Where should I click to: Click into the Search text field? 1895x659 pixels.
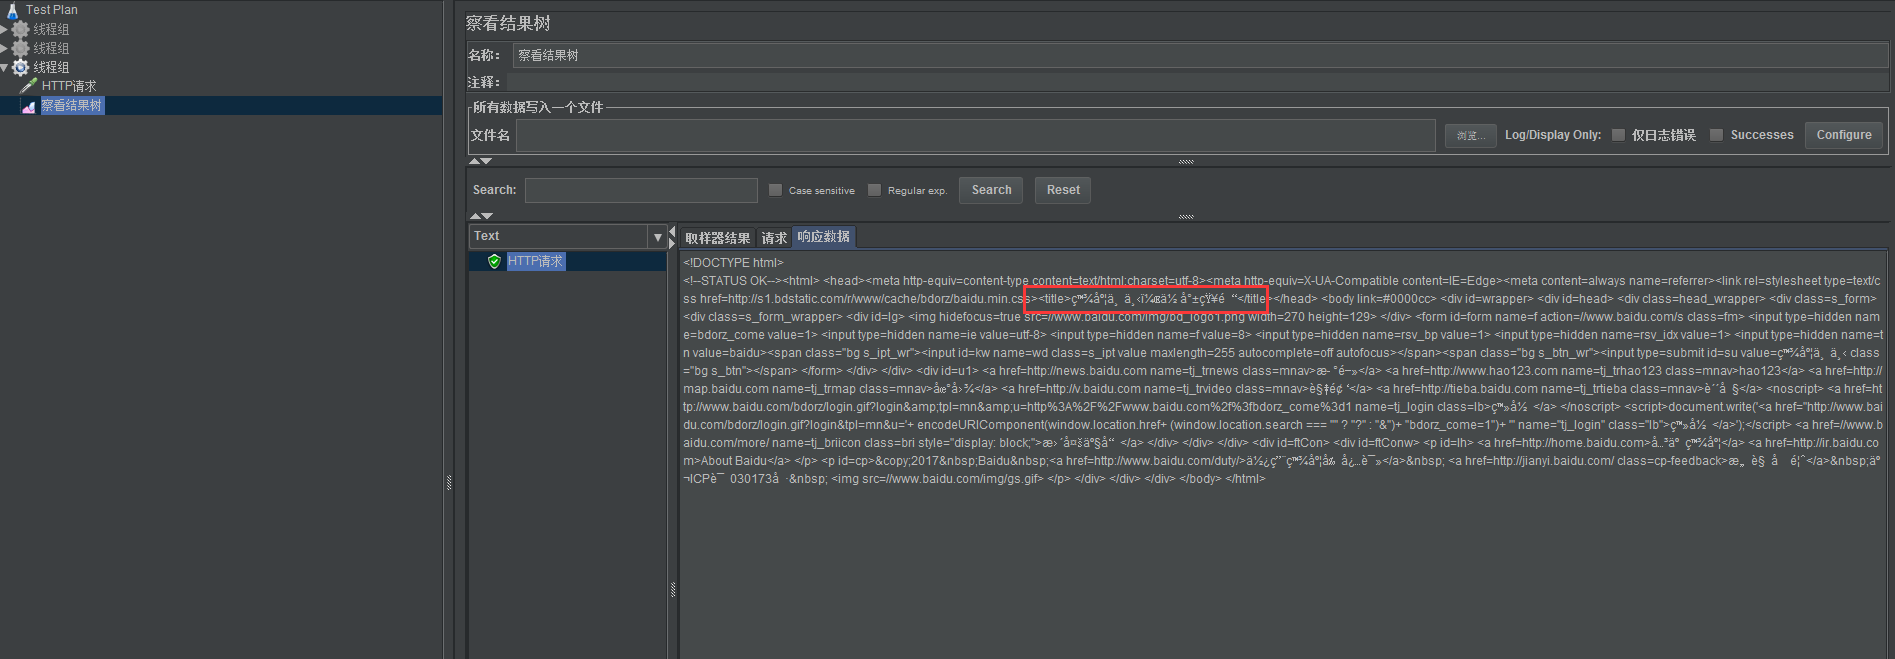pos(641,190)
